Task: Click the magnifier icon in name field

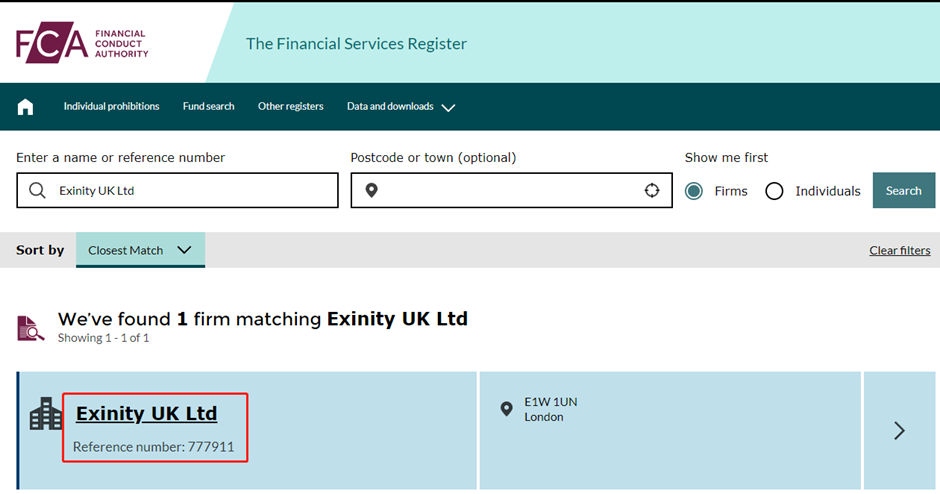Action: (x=37, y=190)
